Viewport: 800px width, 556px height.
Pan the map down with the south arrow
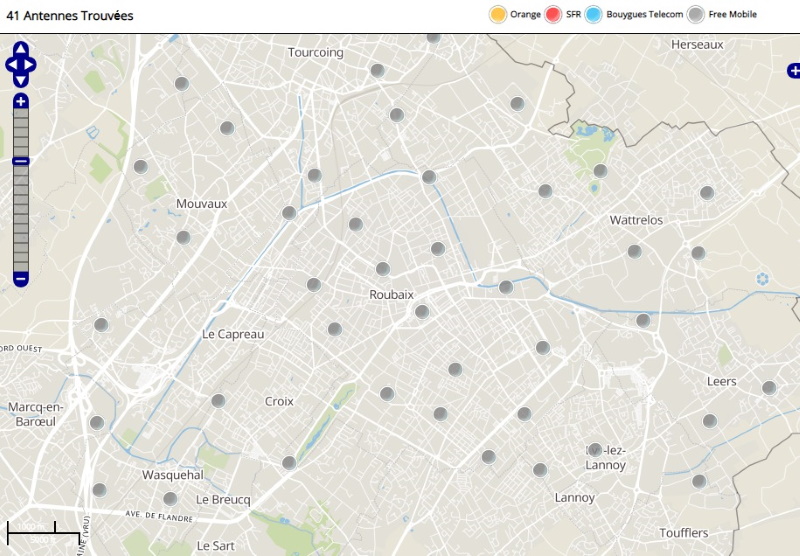(x=21, y=80)
